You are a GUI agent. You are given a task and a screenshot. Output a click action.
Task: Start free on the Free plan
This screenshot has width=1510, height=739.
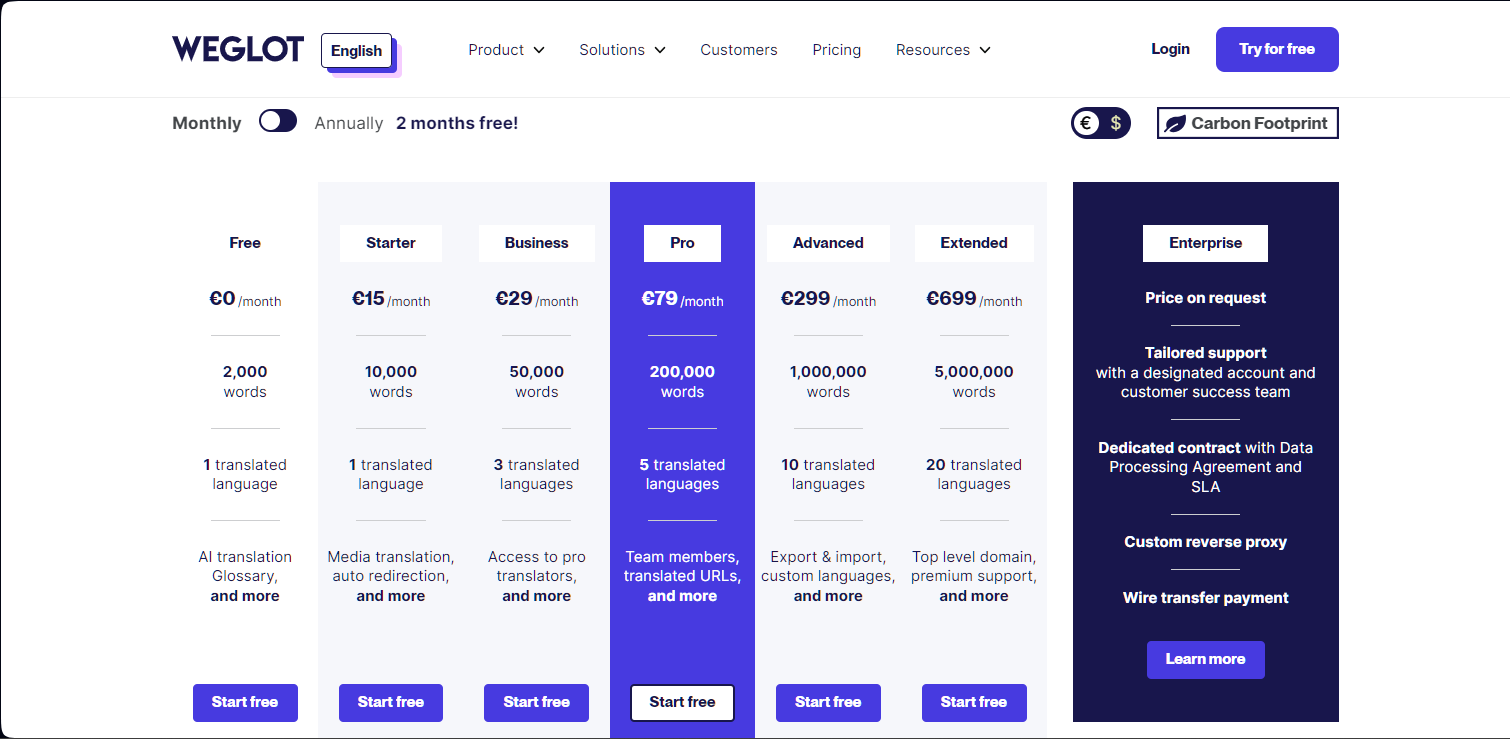(x=245, y=702)
